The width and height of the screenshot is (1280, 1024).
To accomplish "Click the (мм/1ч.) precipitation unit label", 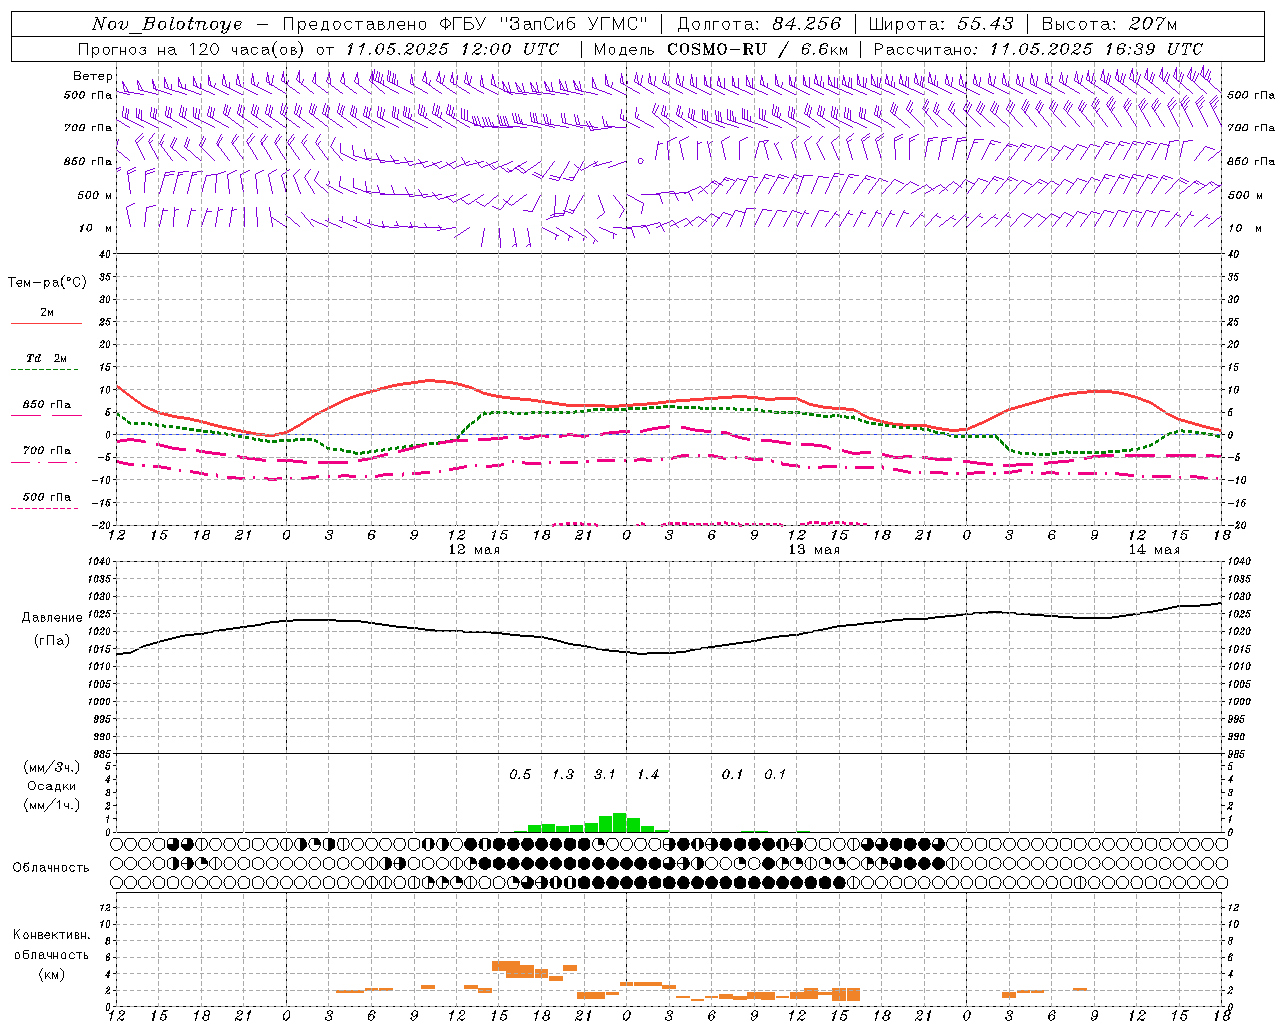I will [x=52, y=805].
